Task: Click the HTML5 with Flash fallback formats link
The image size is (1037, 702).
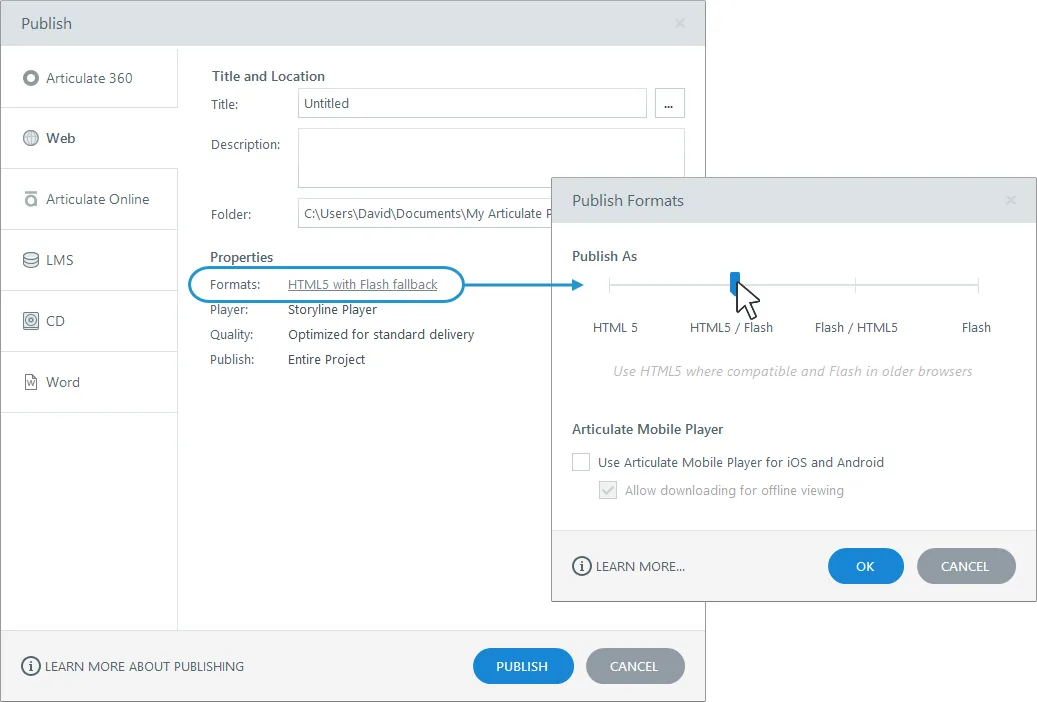Action: click(362, 285)
